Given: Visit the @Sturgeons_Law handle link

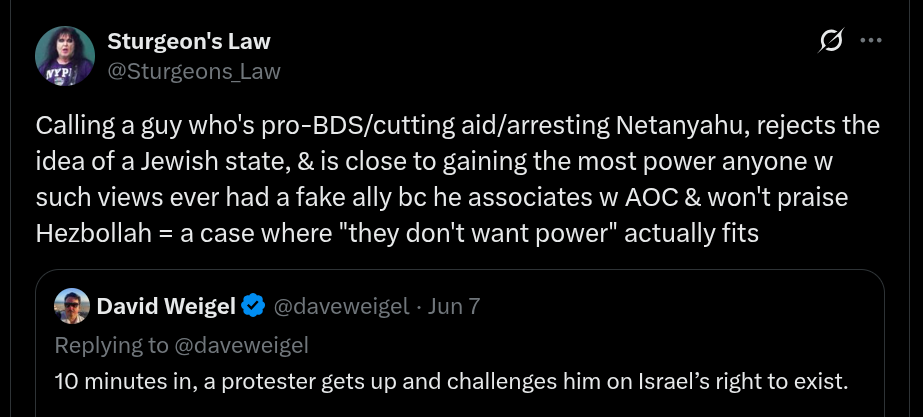Looking at the screenshot, I should 193,71.
